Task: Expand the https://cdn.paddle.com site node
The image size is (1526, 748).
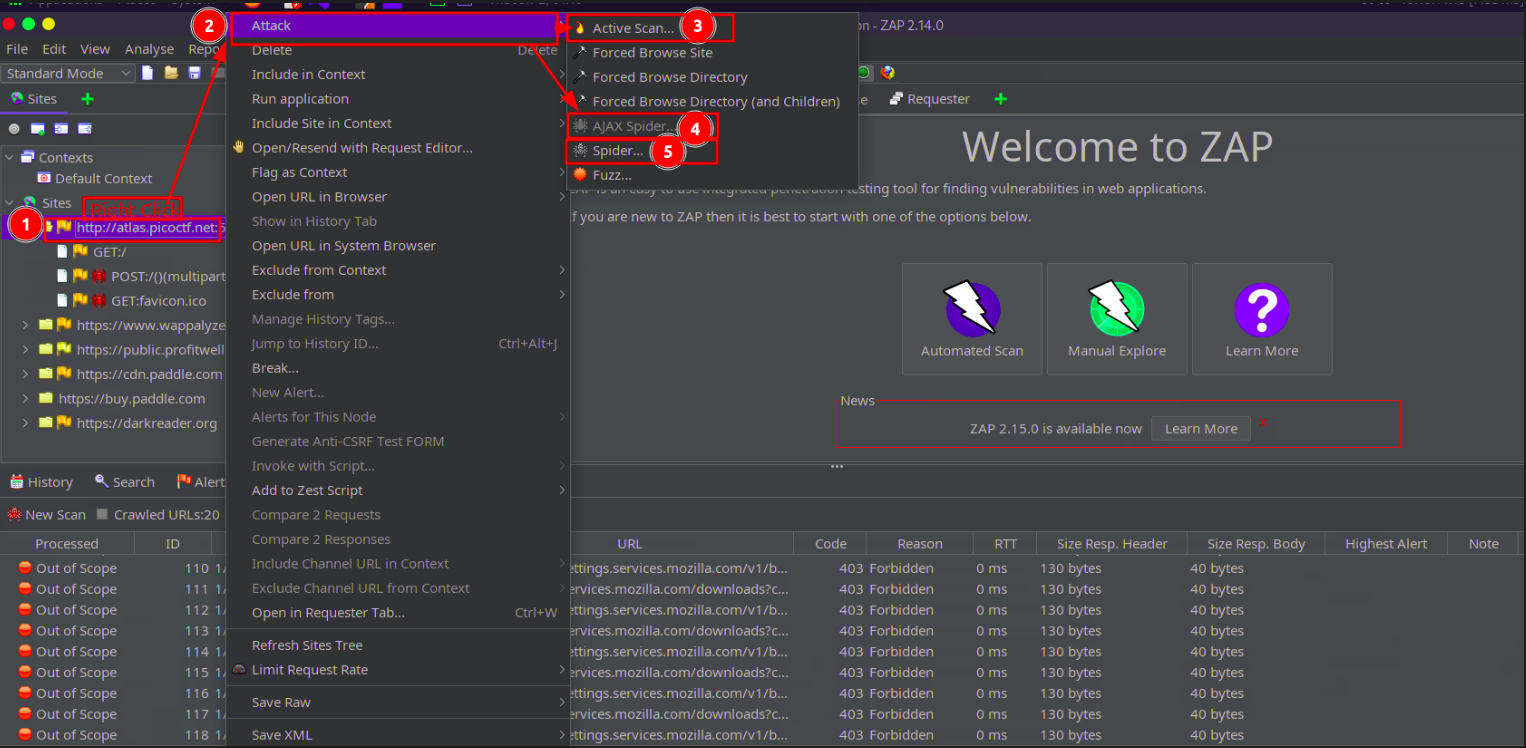Action: 25,374
